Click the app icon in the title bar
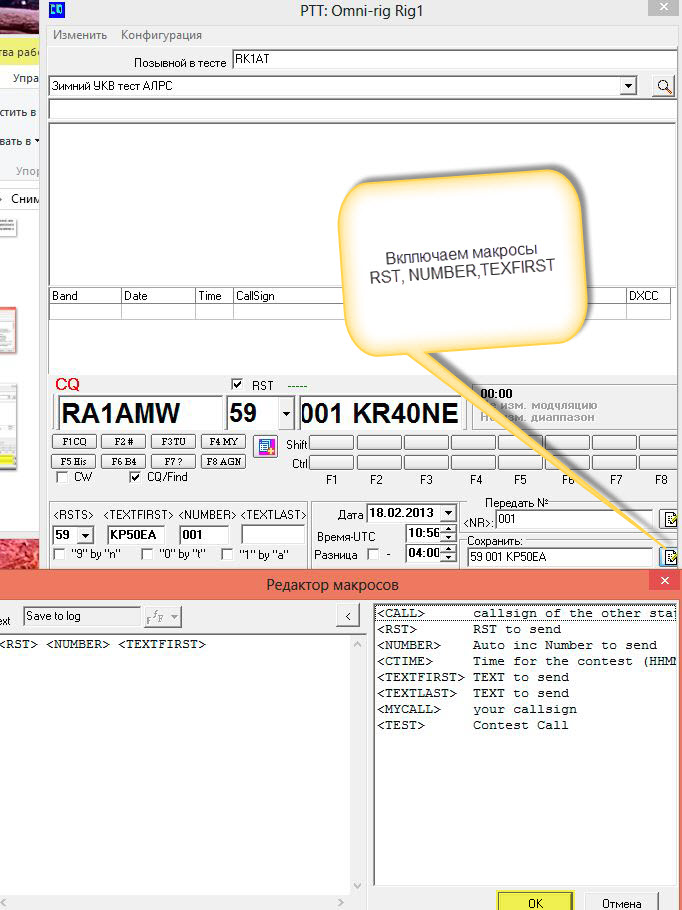The height and width of the screenshot is (910, 682). point(58,11)
